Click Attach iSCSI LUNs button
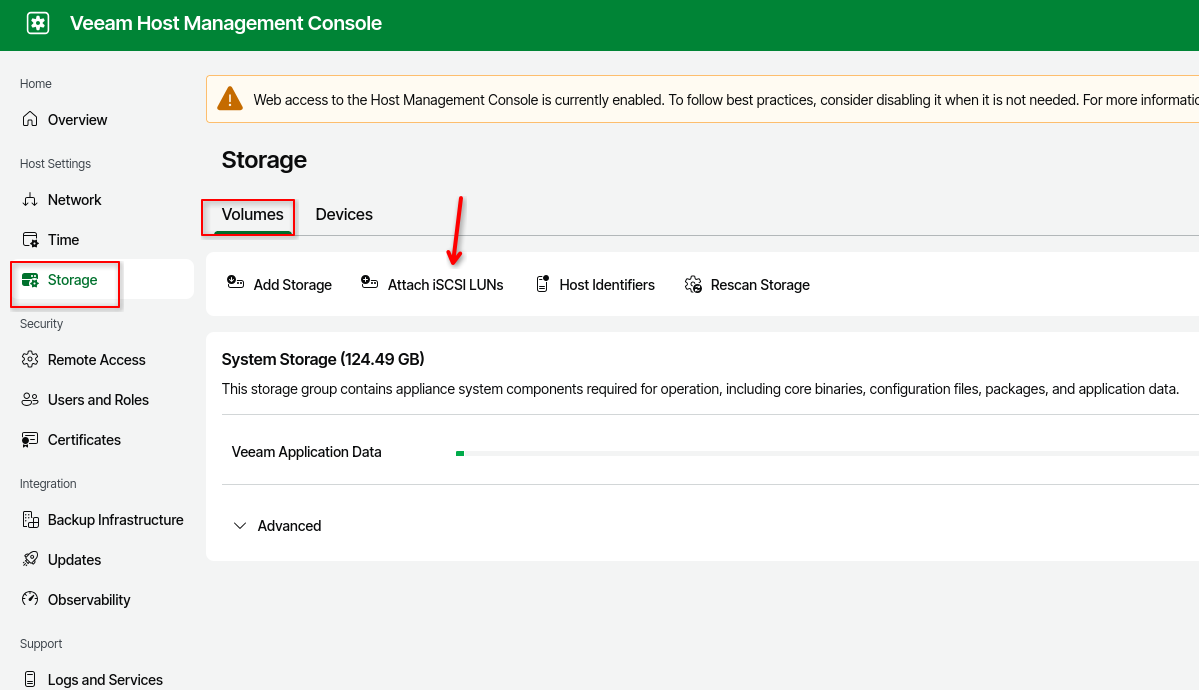Viewport: 1199px width, 690px height. 432,285
